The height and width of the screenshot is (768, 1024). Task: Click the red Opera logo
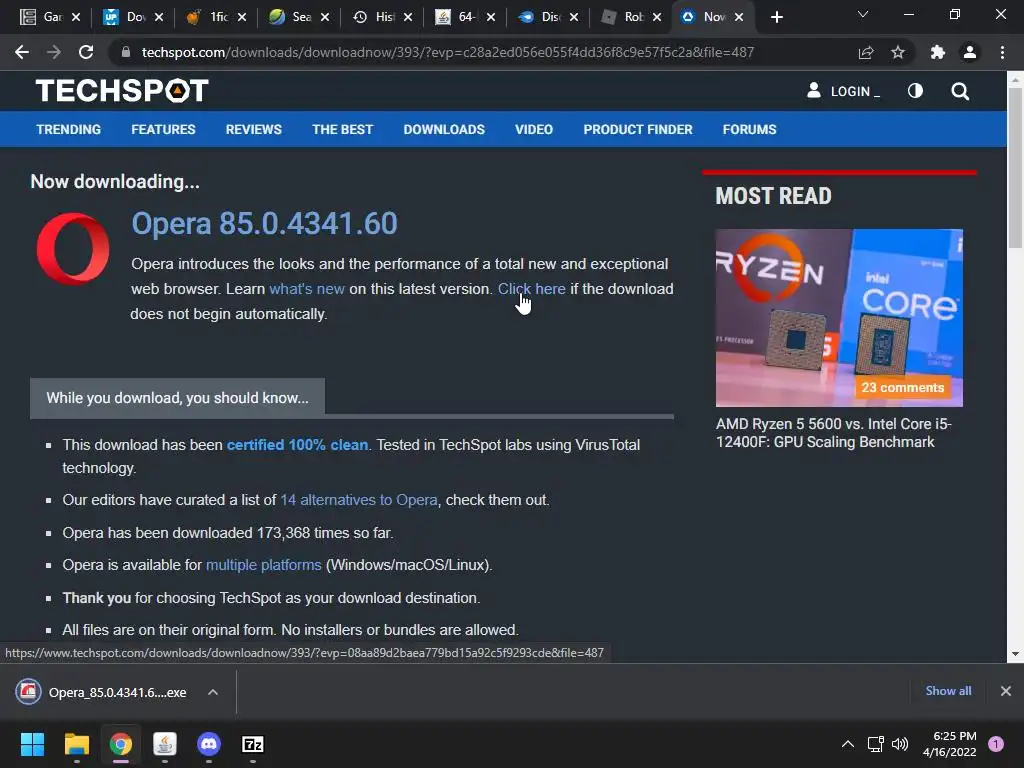pos(73,249)
